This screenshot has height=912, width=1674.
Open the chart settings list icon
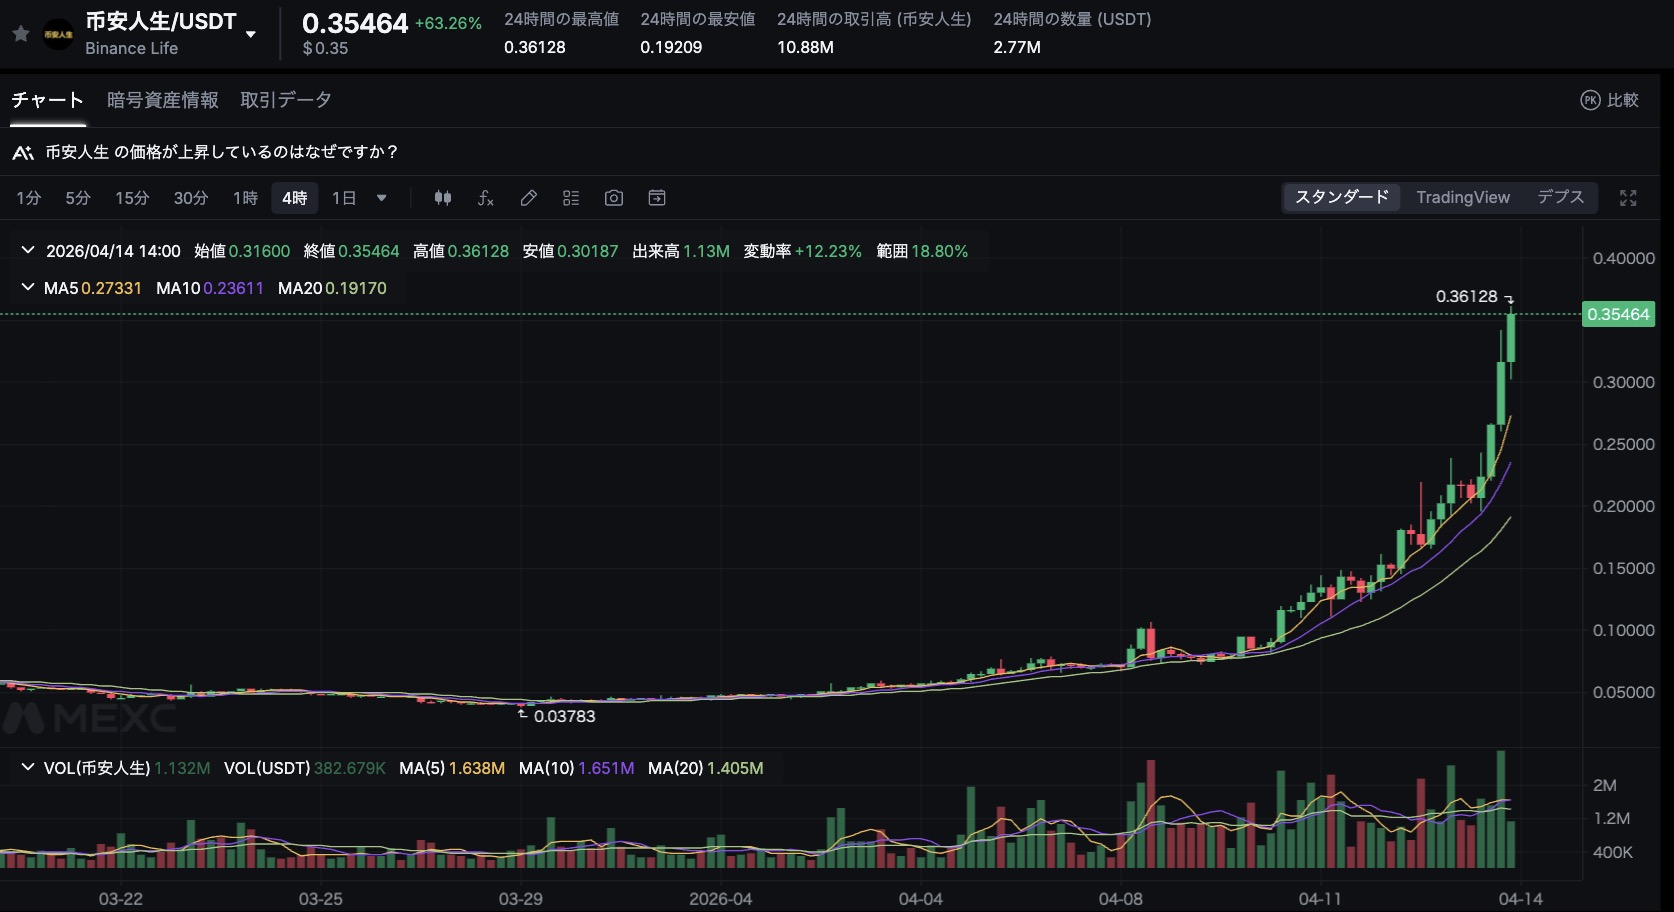(571, 198)
